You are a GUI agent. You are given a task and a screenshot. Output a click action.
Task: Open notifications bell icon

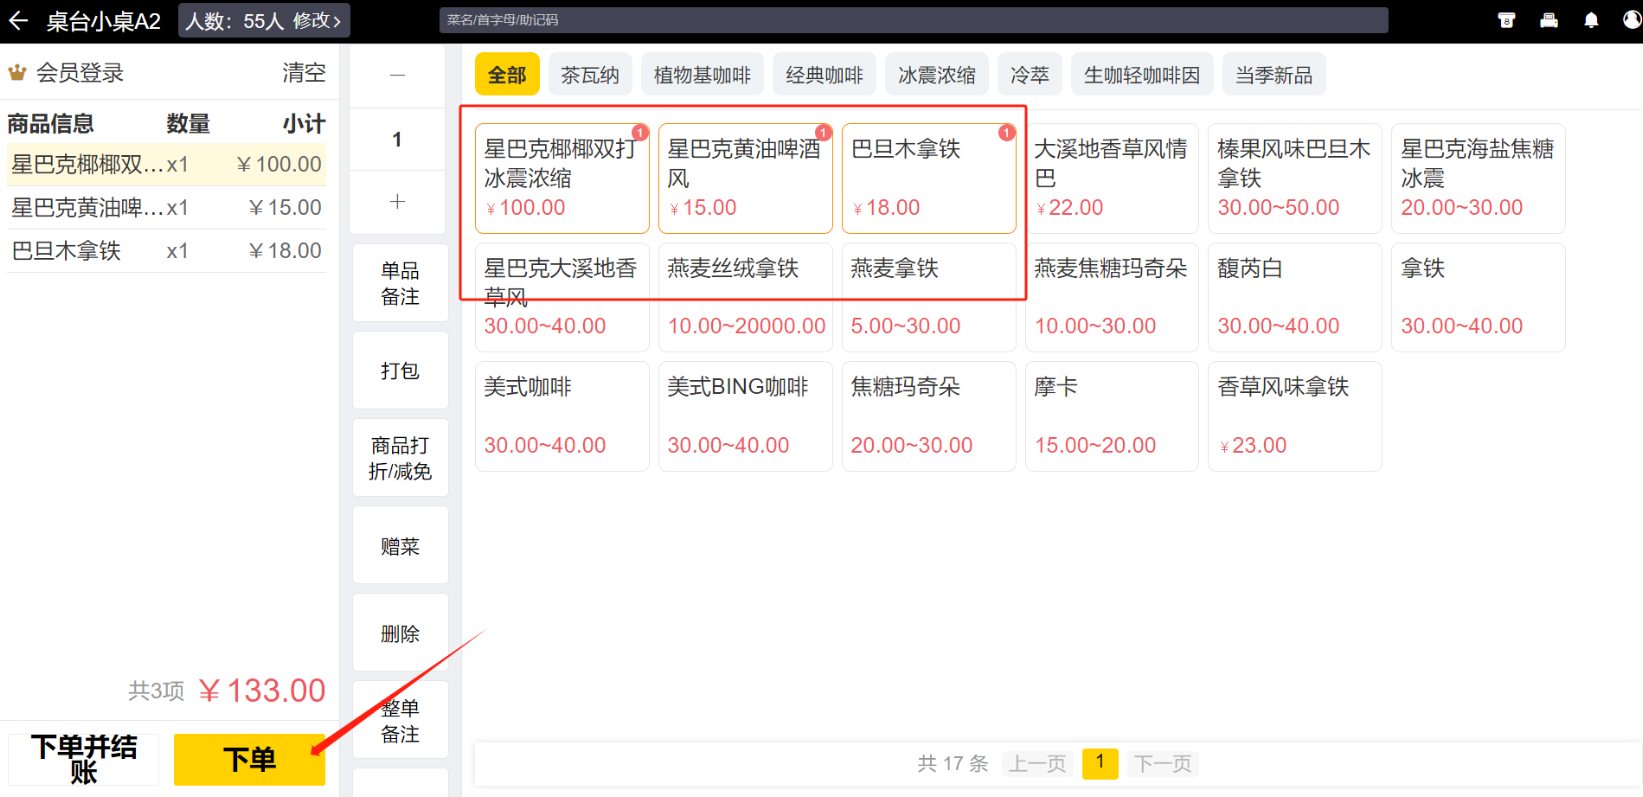[1591, 20]
